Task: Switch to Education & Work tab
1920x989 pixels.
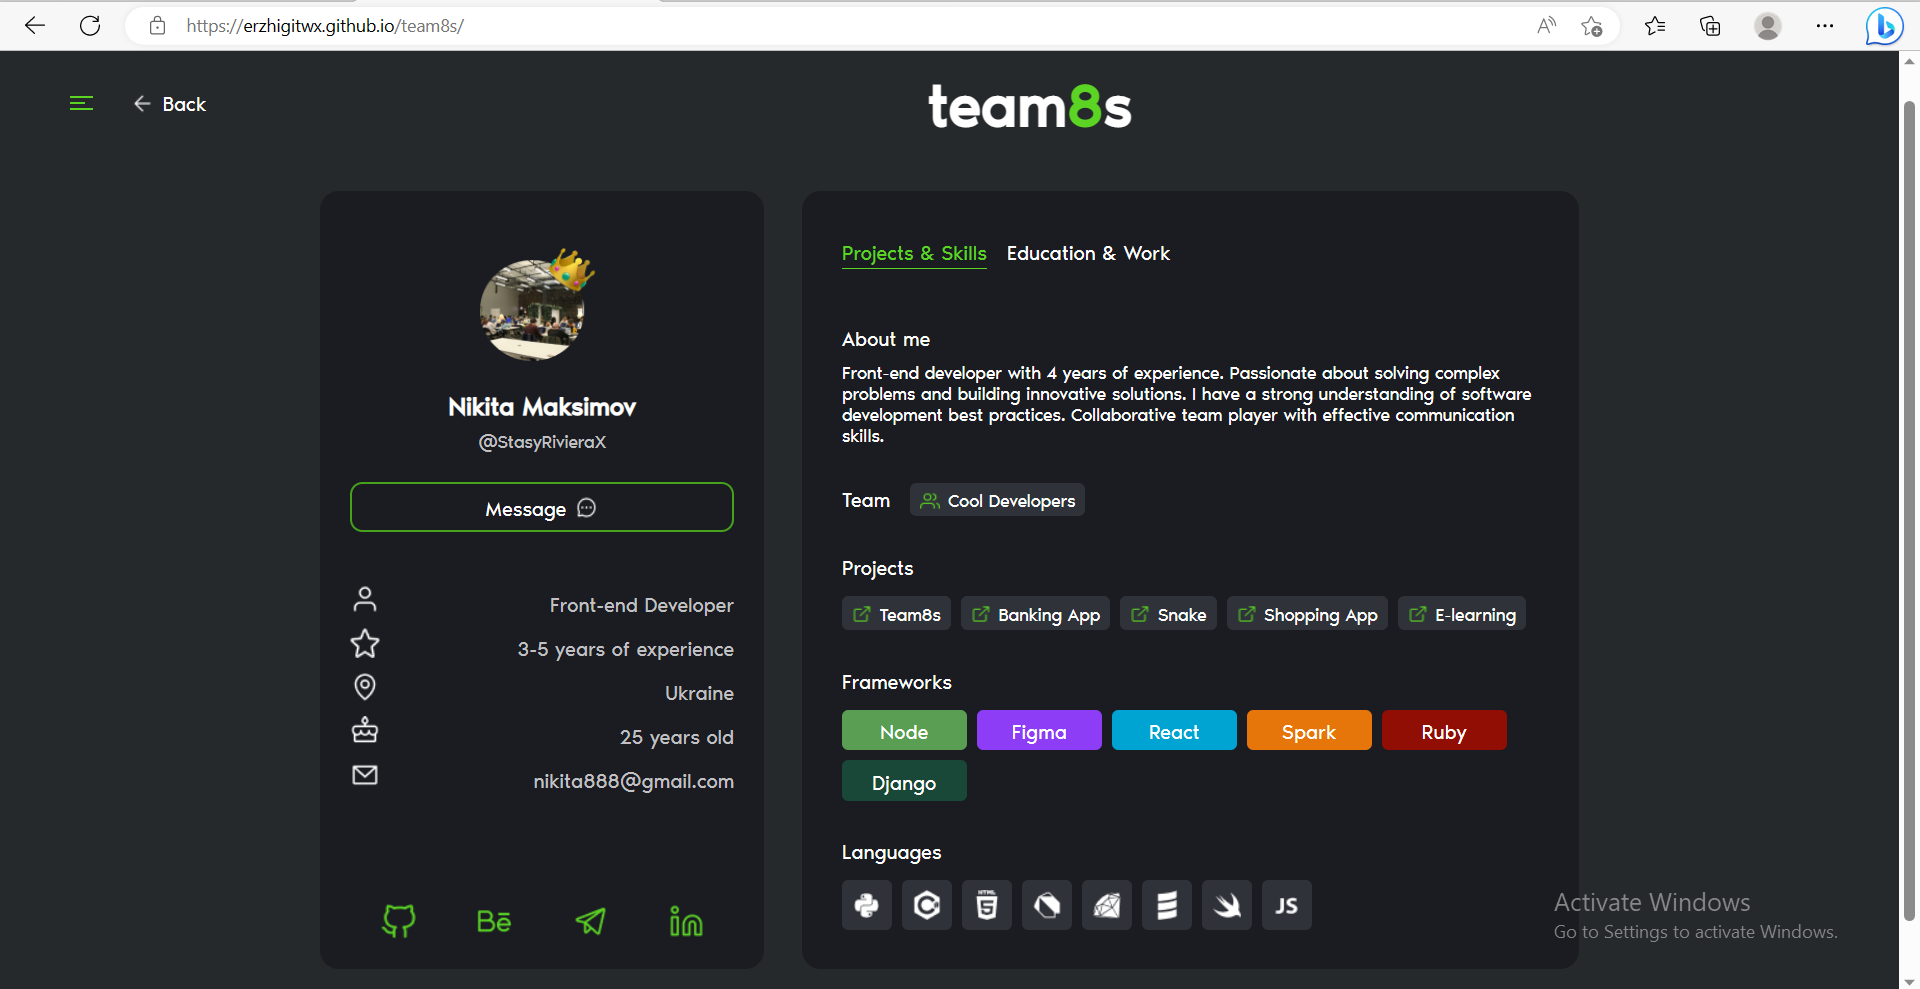Action: click(1088, 254)
